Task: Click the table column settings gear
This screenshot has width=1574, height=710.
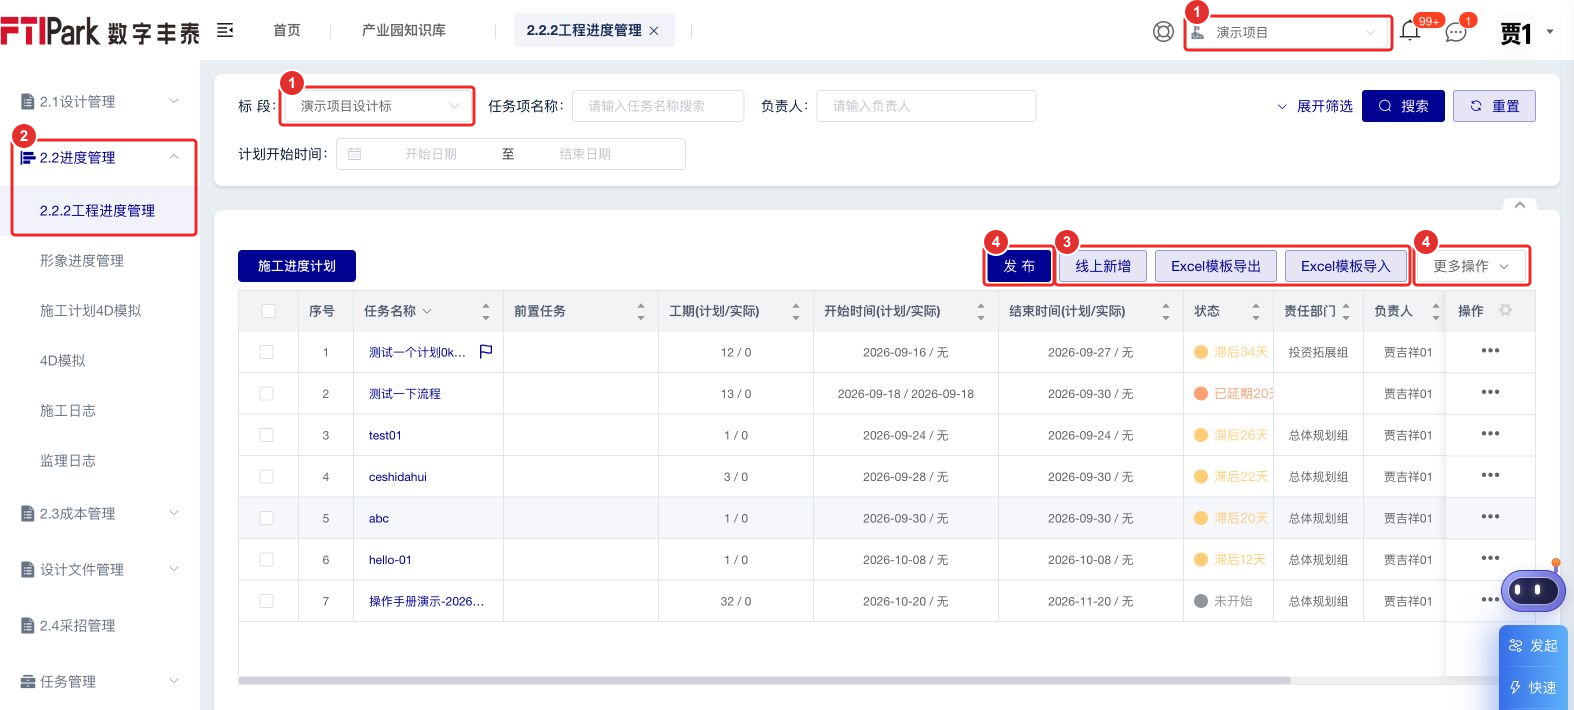Action: 1505,311
